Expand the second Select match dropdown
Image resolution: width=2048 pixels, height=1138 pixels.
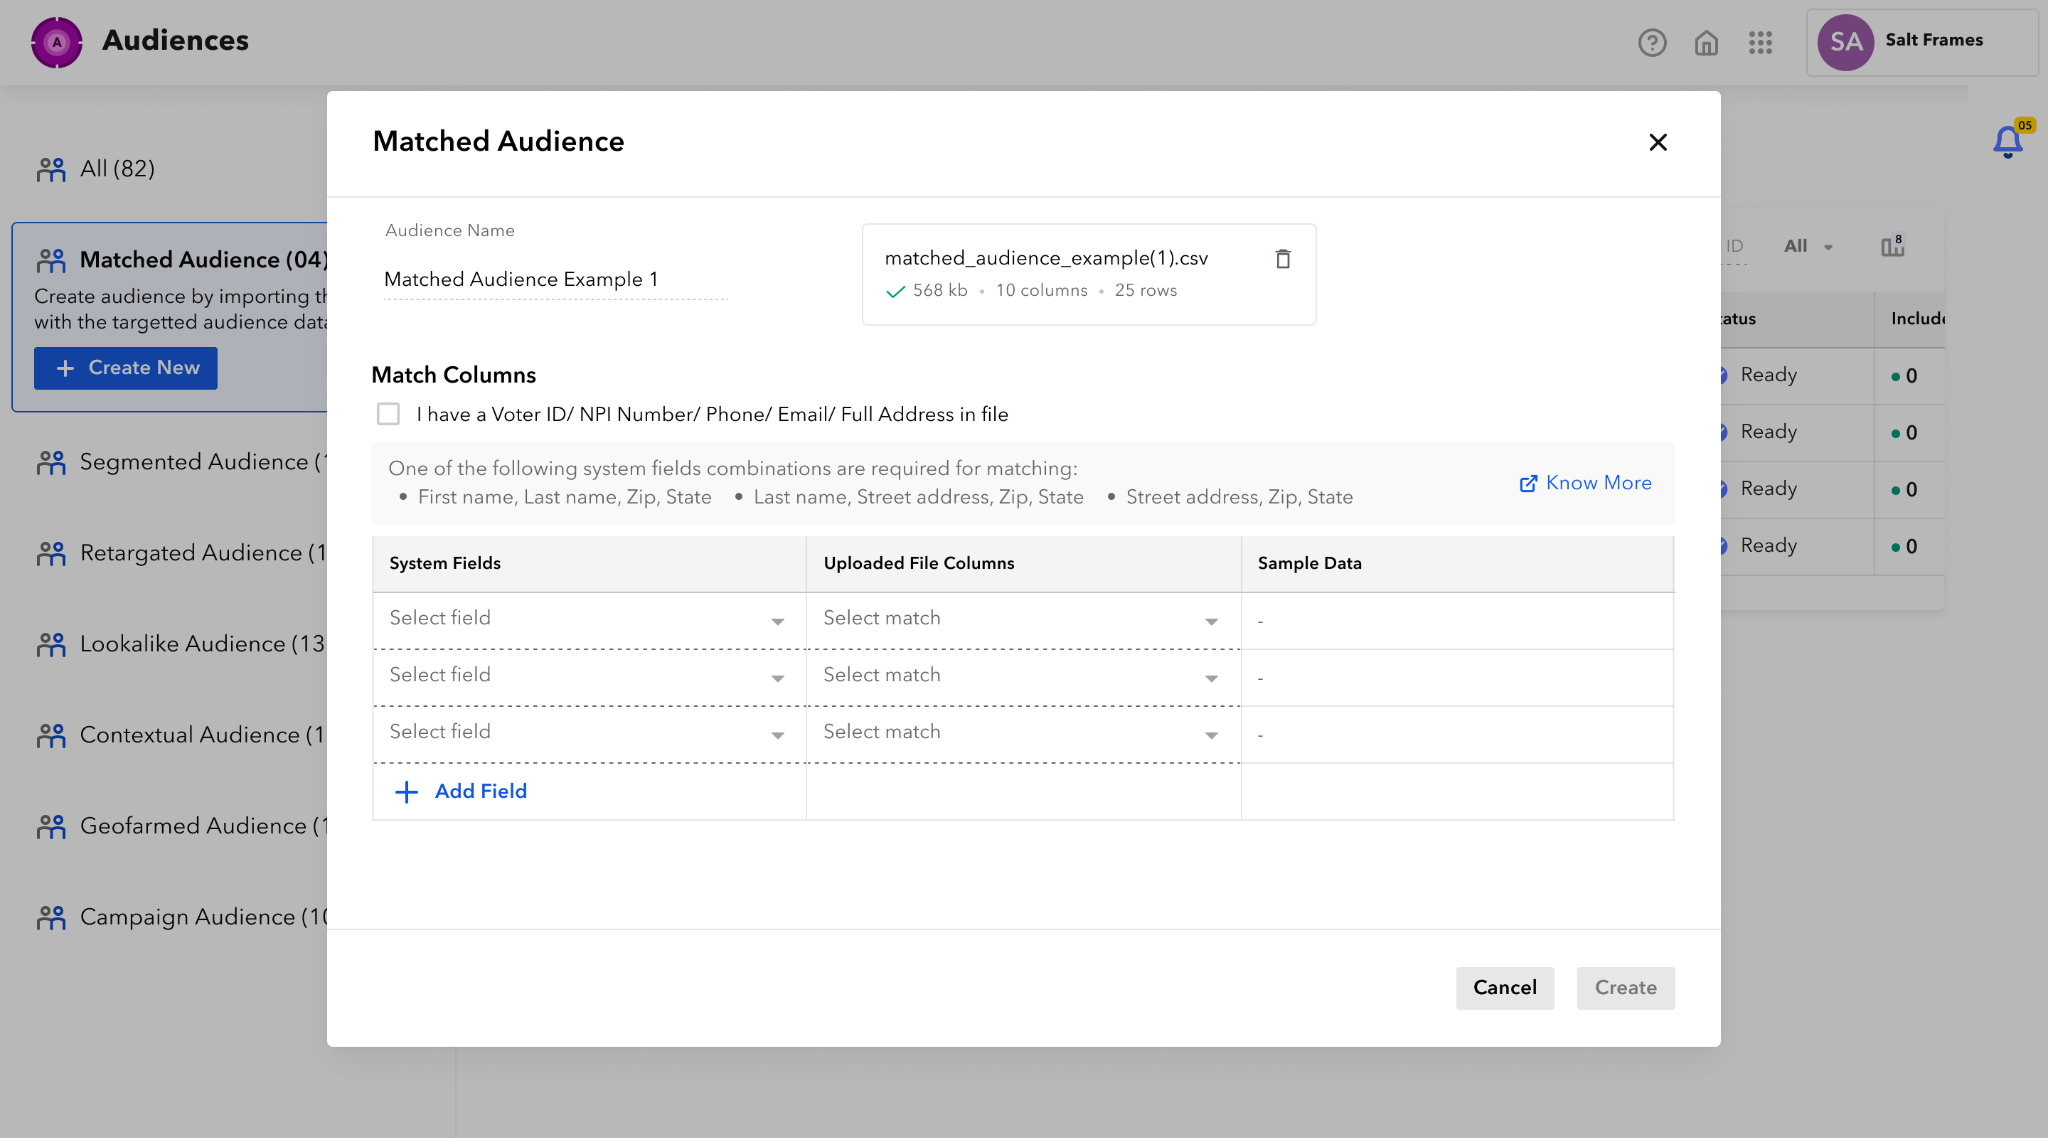click(1022, 676)
